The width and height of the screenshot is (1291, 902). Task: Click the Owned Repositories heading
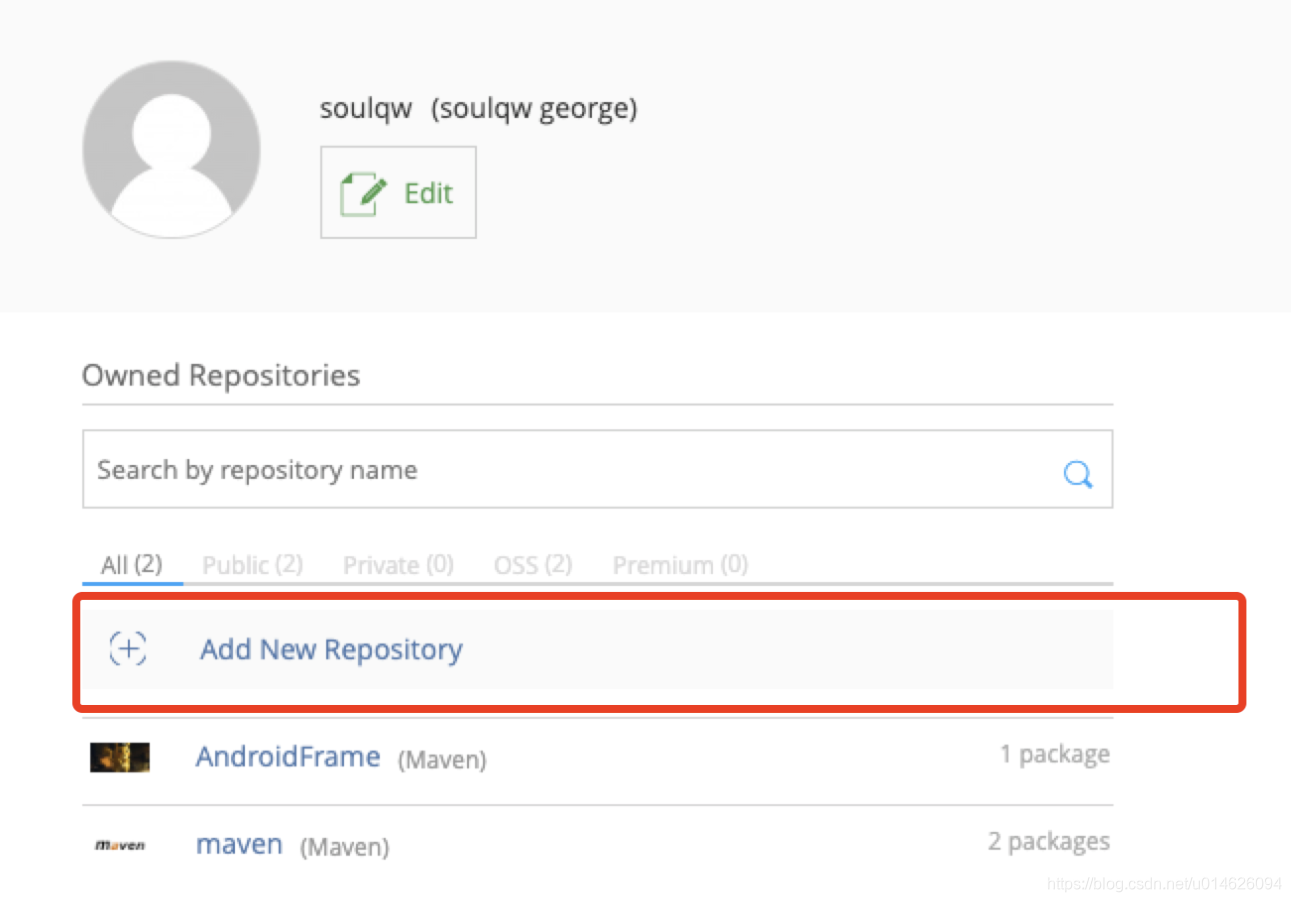tap(221, 376)
